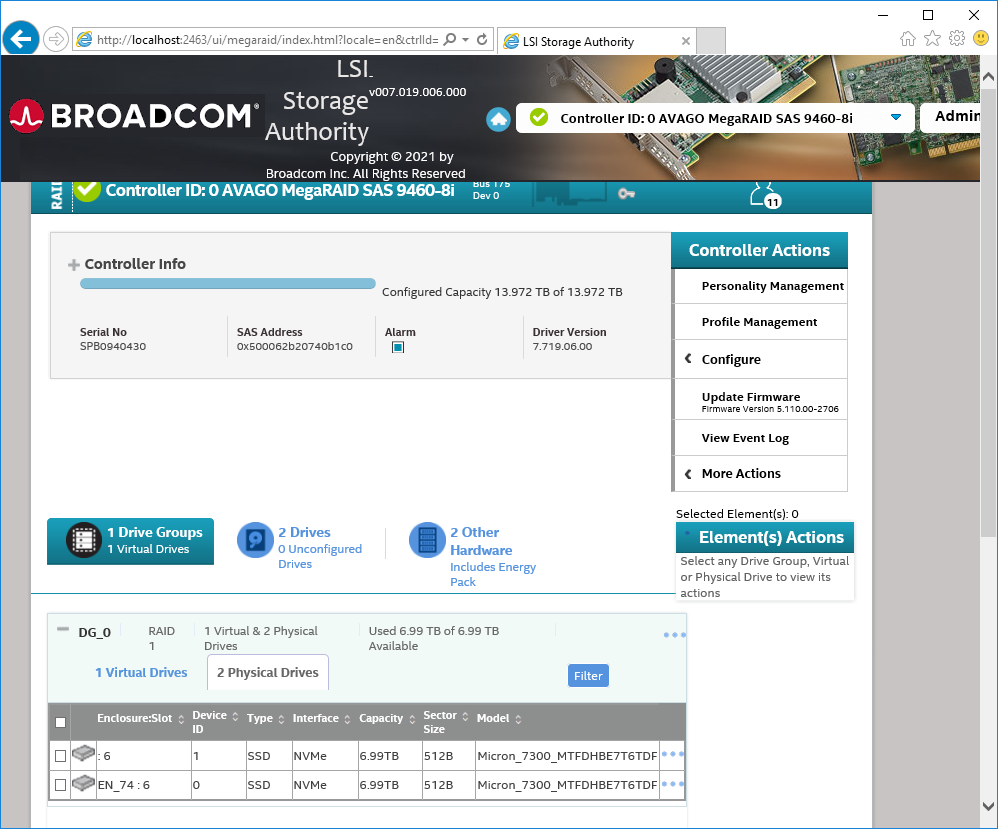Screen dimensions: 998x829
Task: Collapse the DG_0 drive group
Action: [x=62, y=629]
